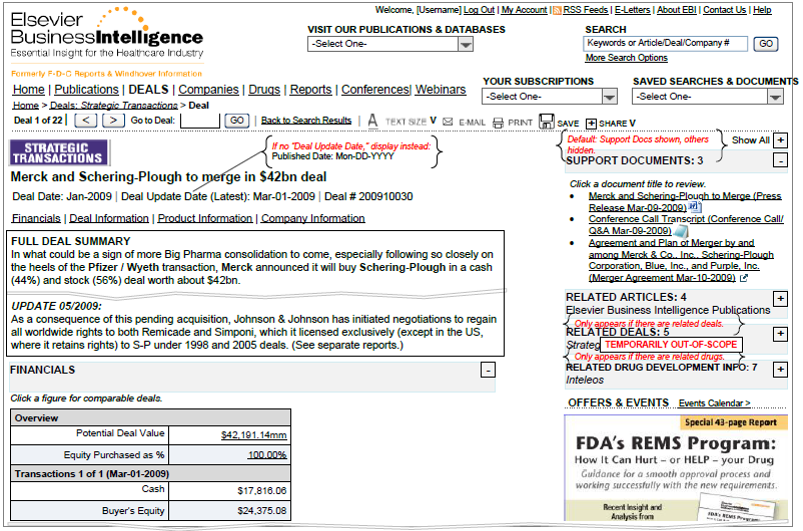Screen dimensions: 803x531
Task: Click external link icon beside Merger Agreement
Action: click(x=744, y=278)
